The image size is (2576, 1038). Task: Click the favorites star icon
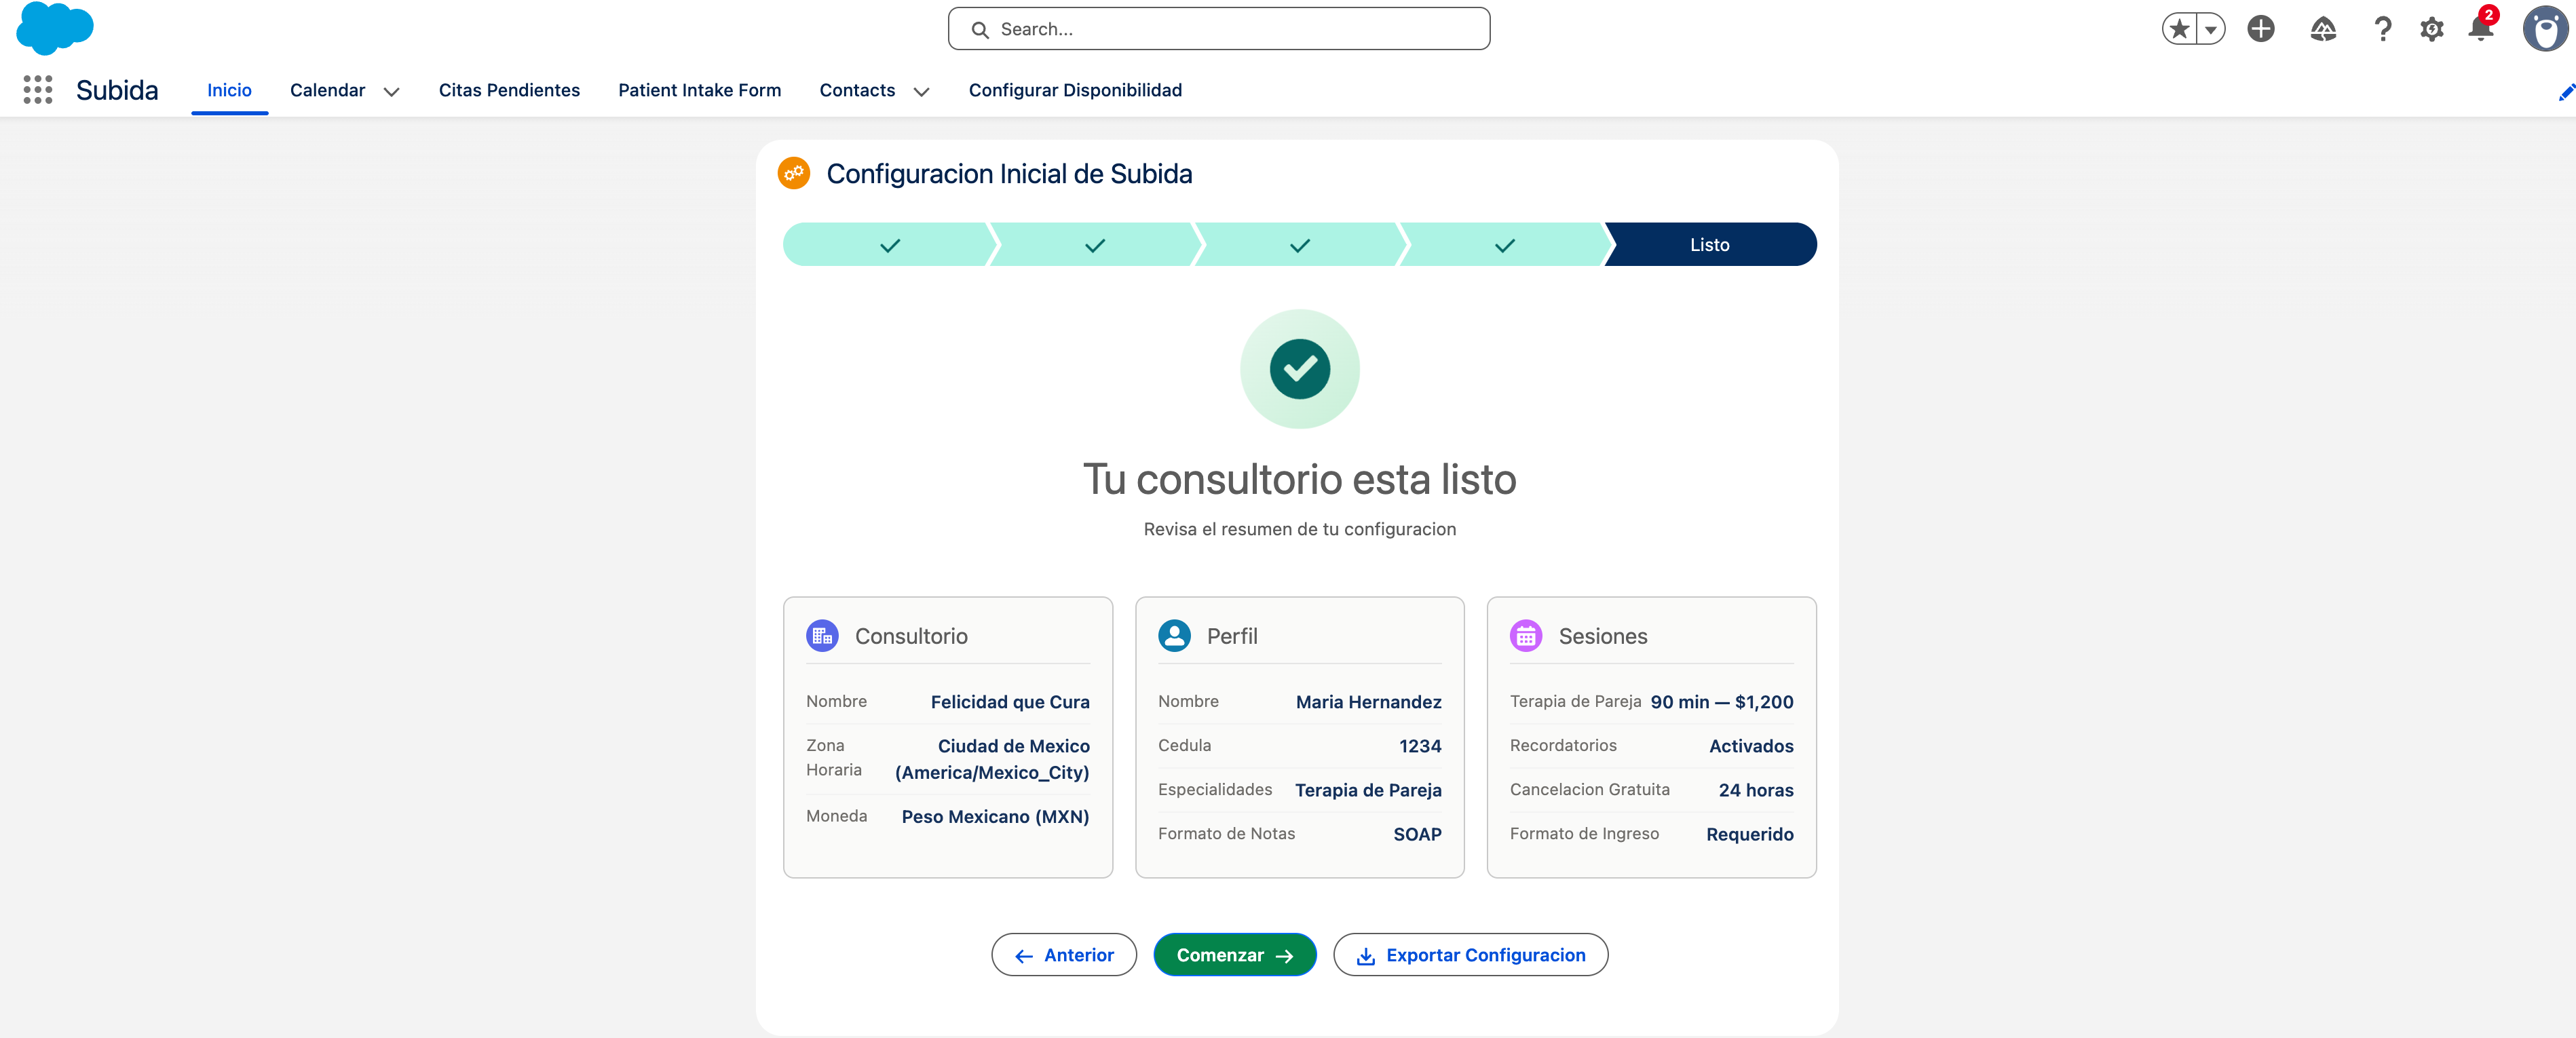click(2179, 29)
